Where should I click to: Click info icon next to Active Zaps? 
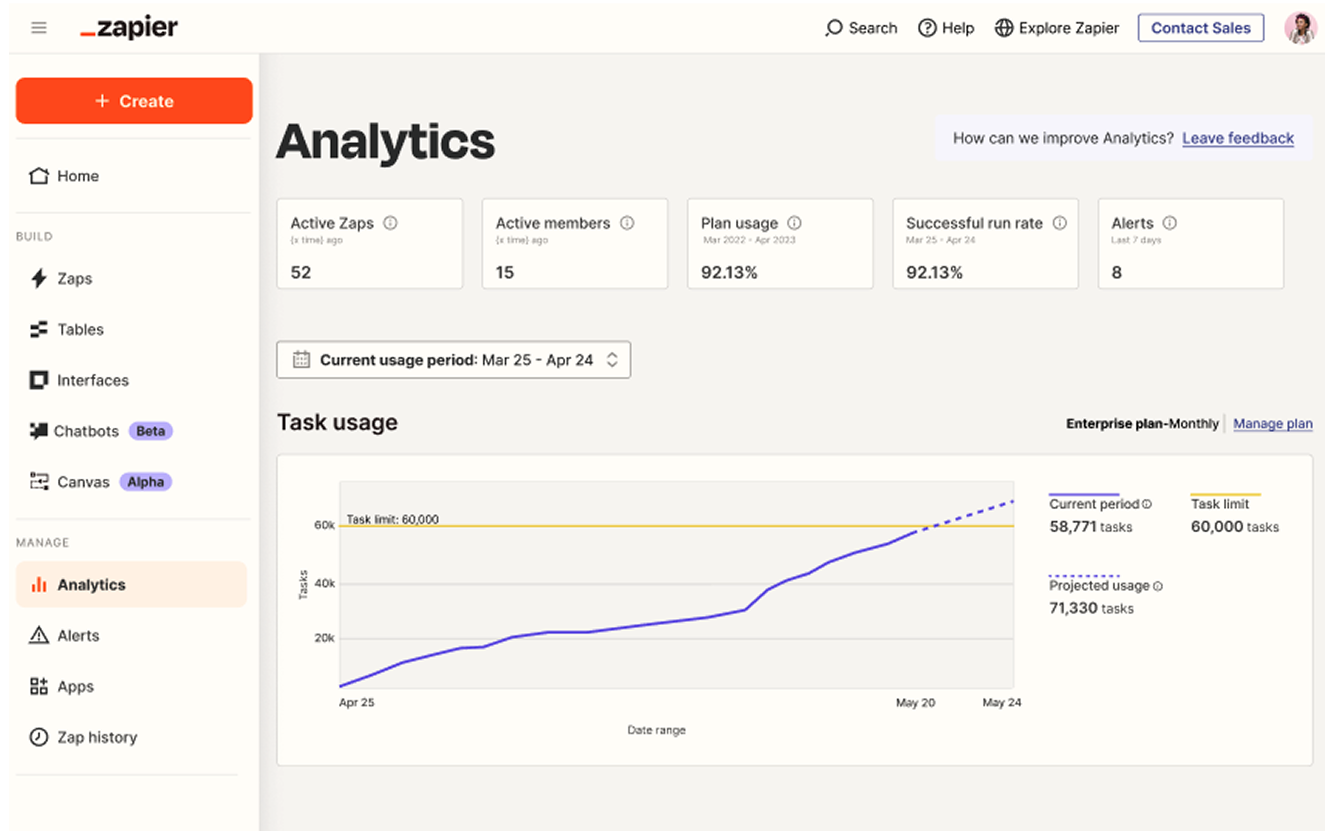pyautogui.click(x=390, y=223)
